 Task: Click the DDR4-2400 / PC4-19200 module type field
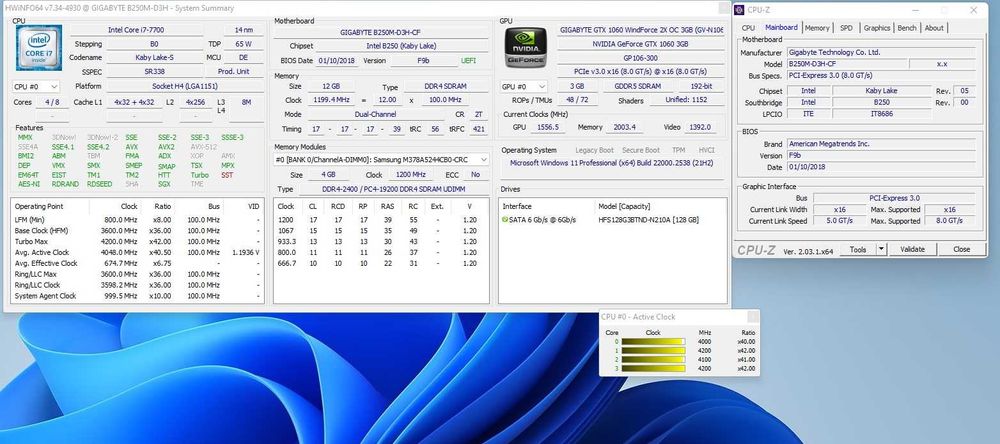tap(393, 189)
